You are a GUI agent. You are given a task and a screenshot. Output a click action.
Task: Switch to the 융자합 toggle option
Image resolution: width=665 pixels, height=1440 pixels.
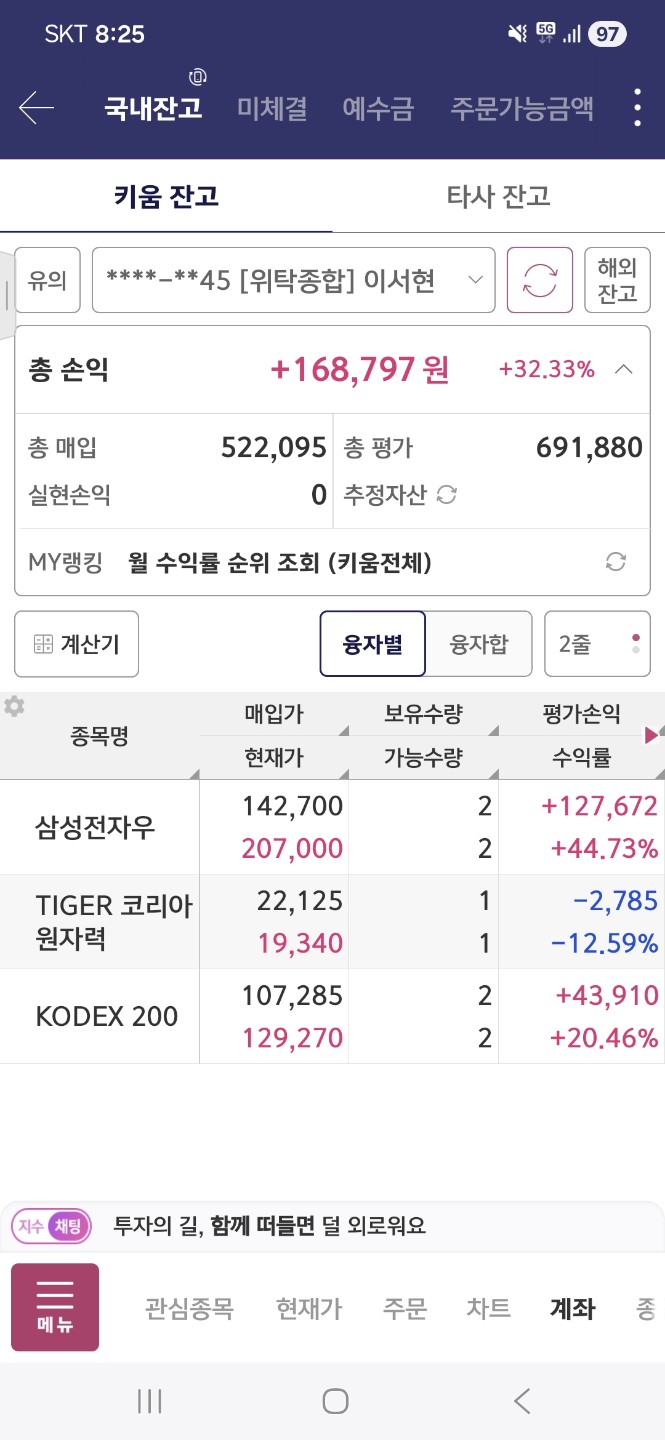pos(479,644)
